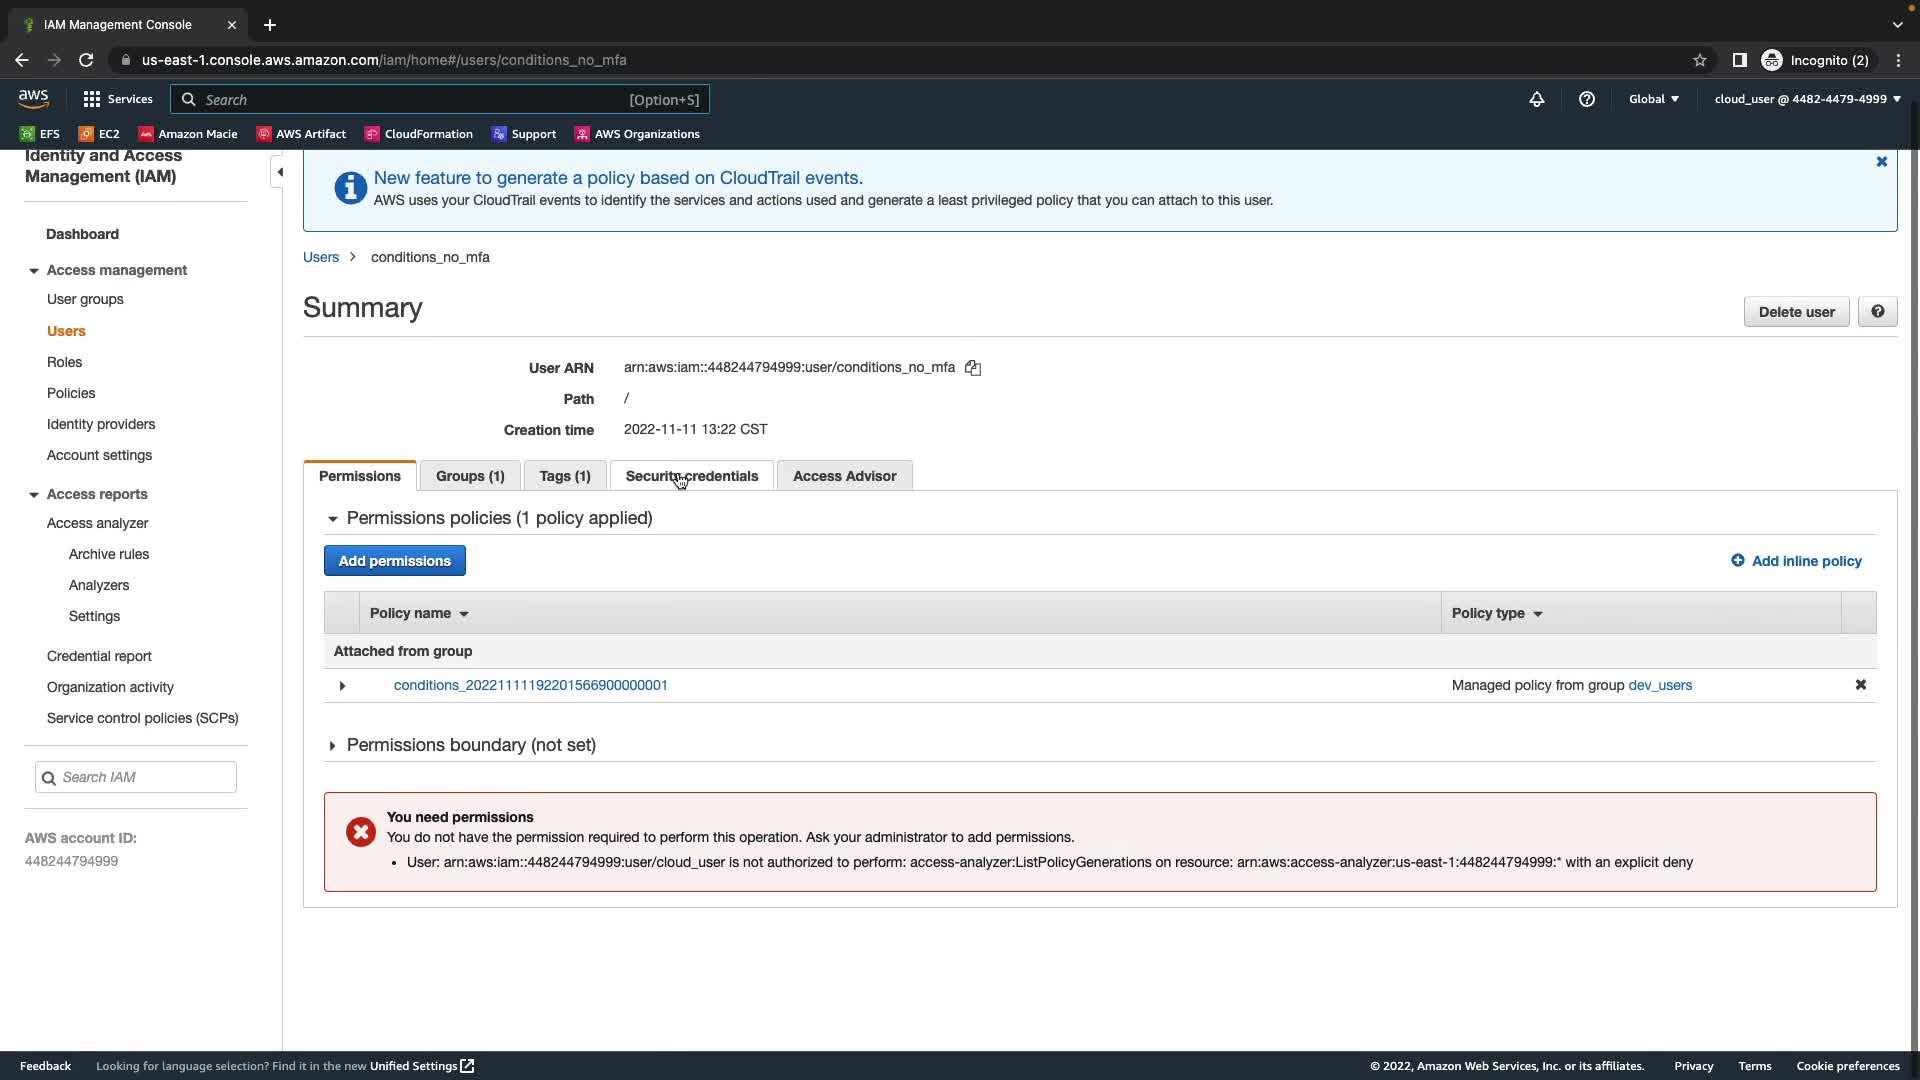Screen dimensions: 1920x1080
Task: Click the help question mark beside Delete user
Action: 1877,312
